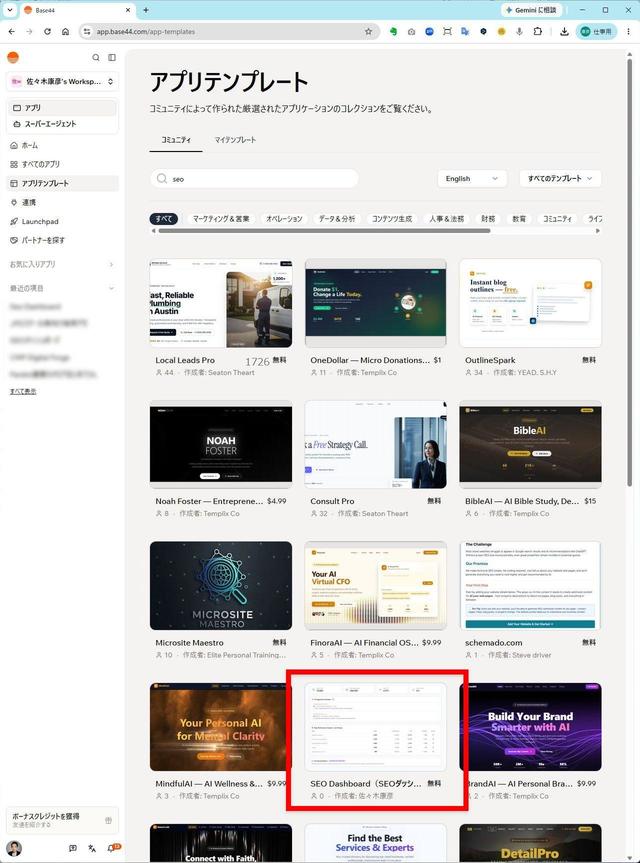Click the Google Translate extension icon
The width and height of the screenshot is (640, 863).
(x=465, y=32)
